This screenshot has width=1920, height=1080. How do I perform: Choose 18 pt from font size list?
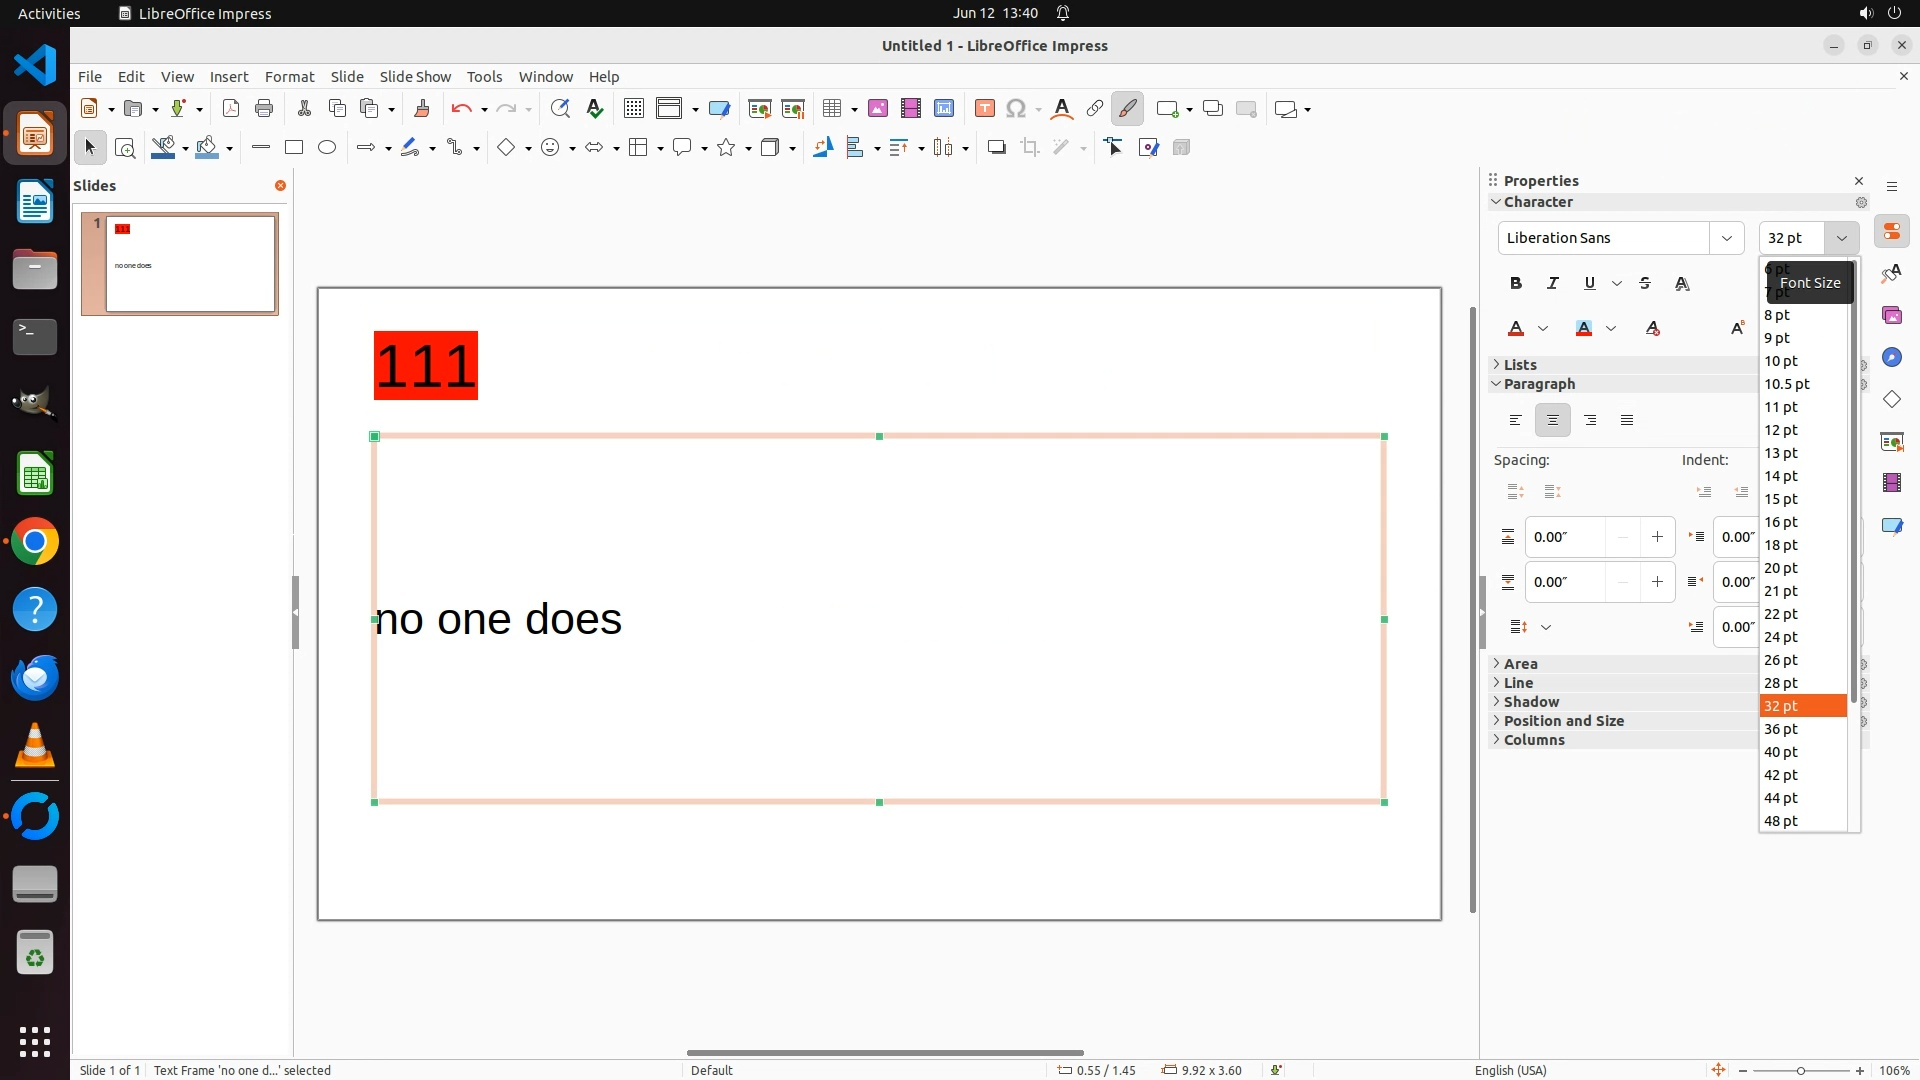coord(1781,545)
